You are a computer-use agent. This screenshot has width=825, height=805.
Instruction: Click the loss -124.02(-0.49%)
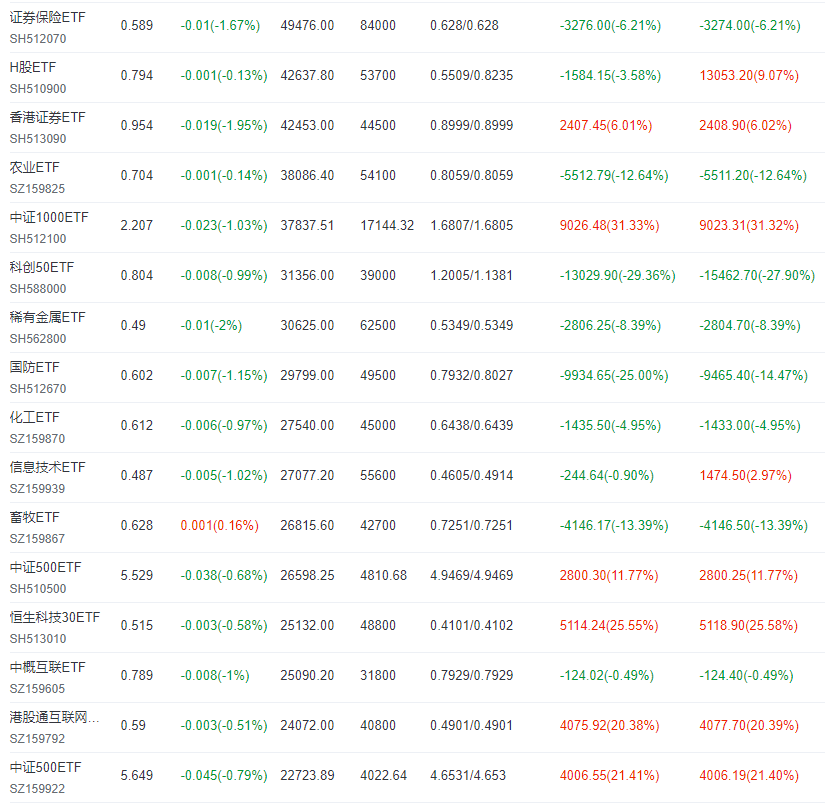(607, 675)
